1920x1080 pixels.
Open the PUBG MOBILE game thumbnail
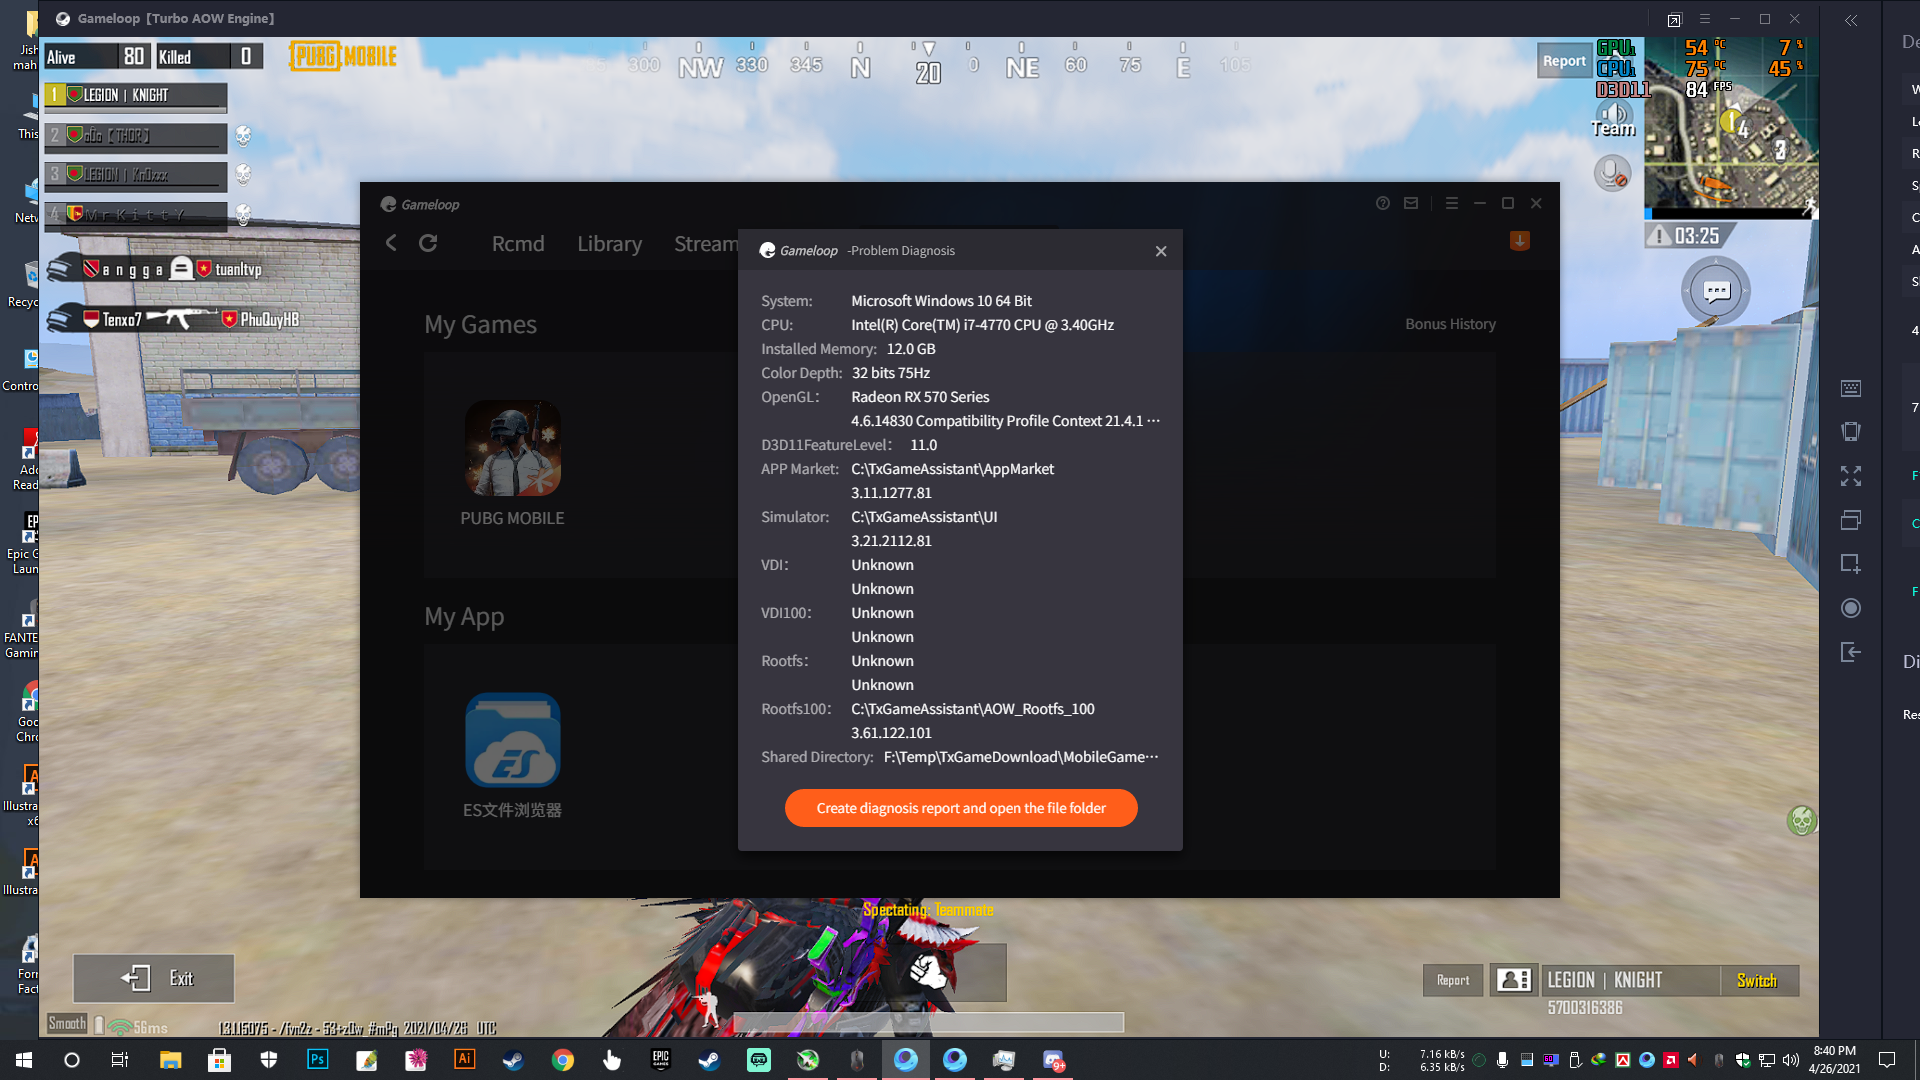point(512,448)
